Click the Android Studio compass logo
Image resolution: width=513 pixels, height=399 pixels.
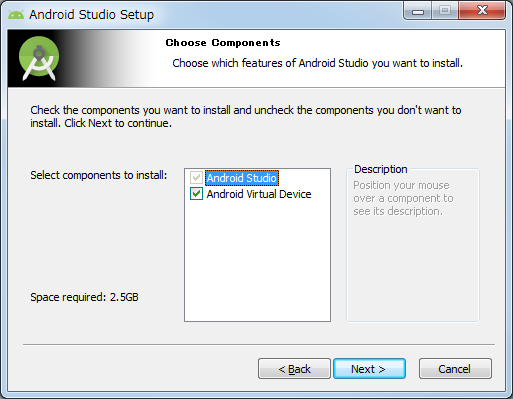39,58
